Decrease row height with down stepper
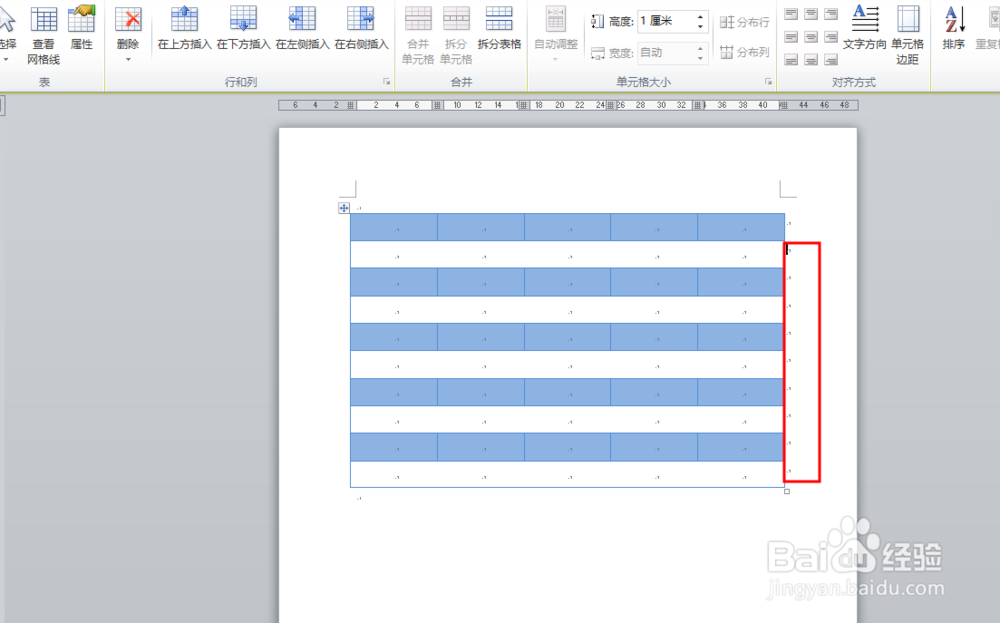The height and width of the screenshot is (623, 1000). [x=700, y=27]
